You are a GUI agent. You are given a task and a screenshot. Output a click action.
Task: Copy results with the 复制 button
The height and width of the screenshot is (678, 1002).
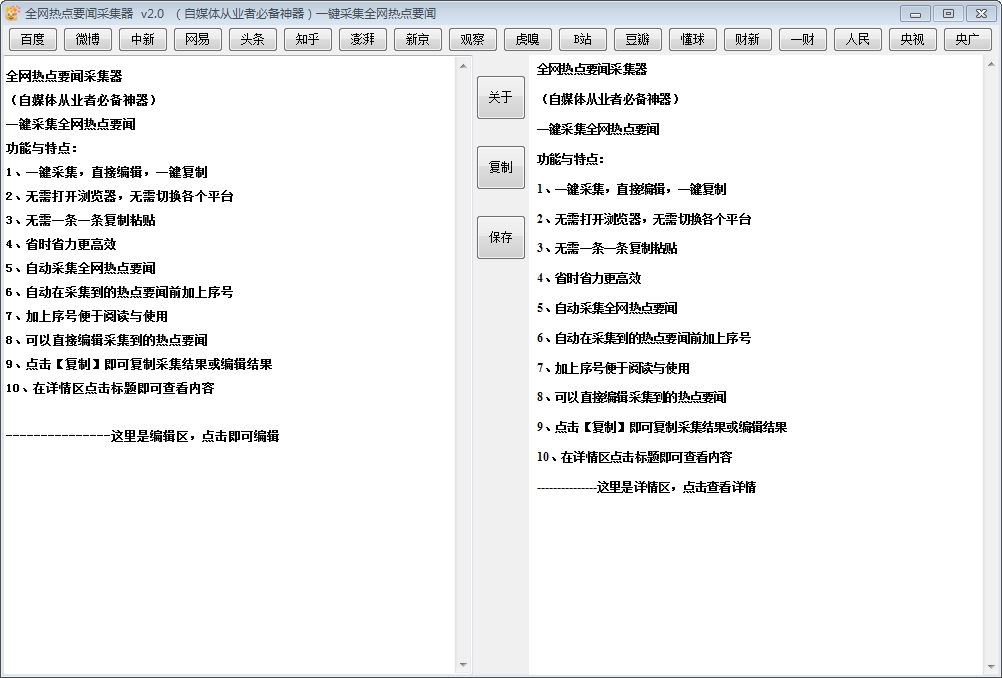click(x=500, y=167)
